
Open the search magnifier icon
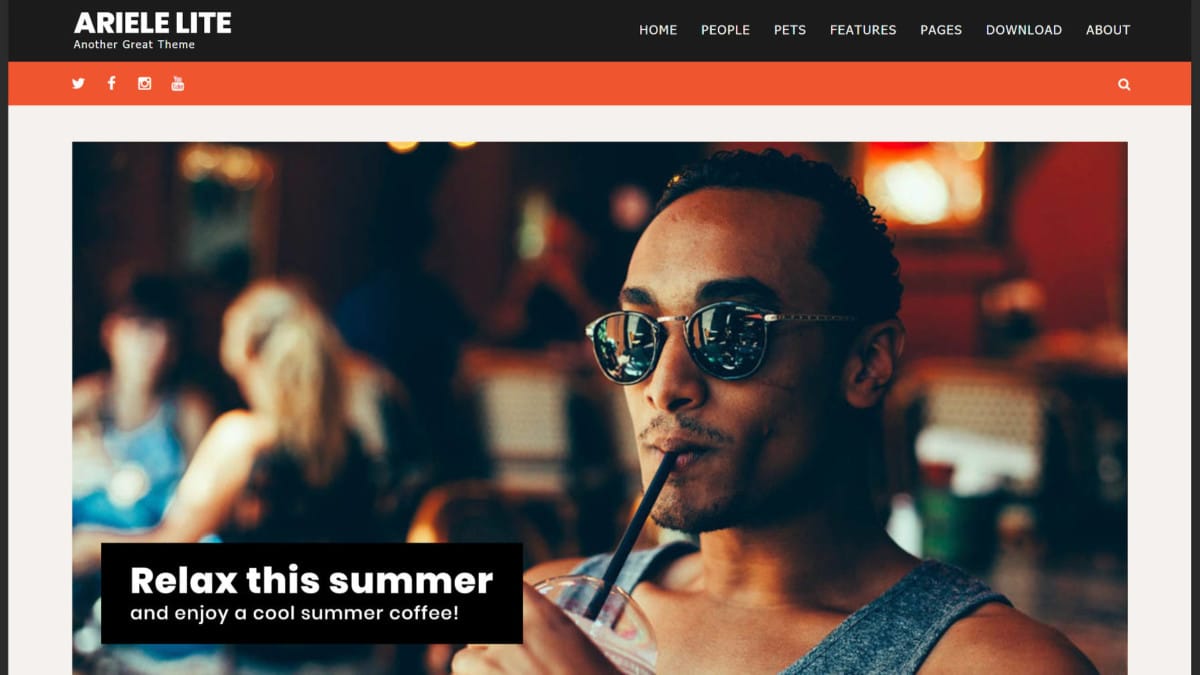click(x=1124, y=84)
